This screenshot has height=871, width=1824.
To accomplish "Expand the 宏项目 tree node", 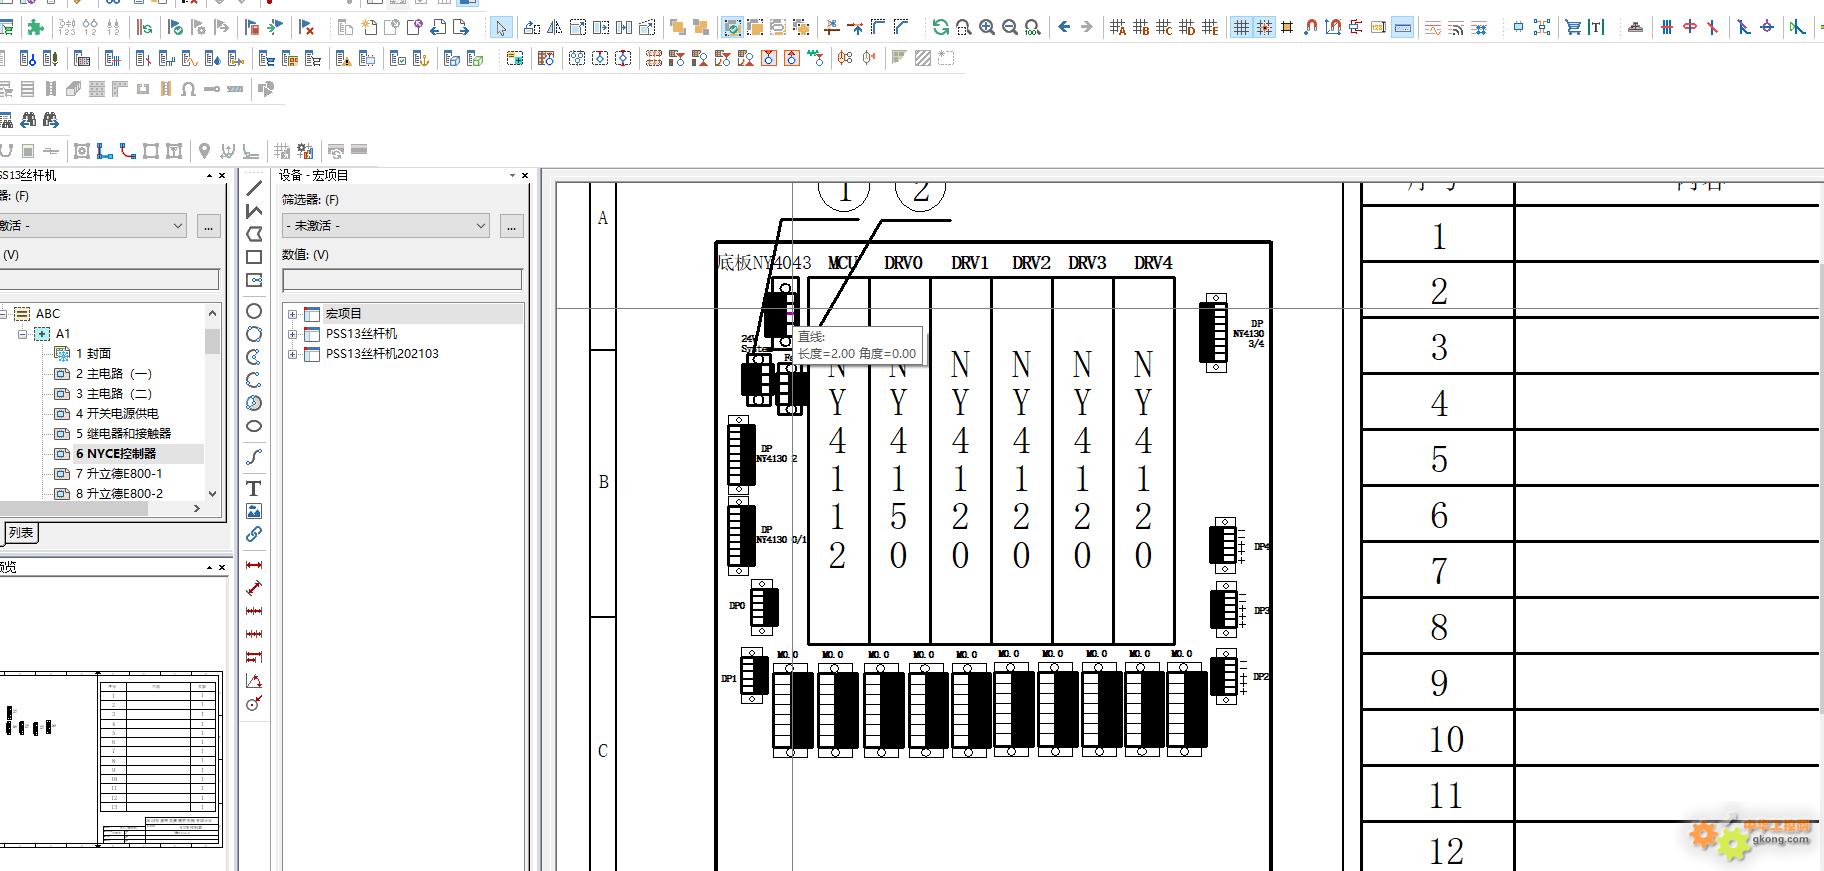I will point(292,314).
